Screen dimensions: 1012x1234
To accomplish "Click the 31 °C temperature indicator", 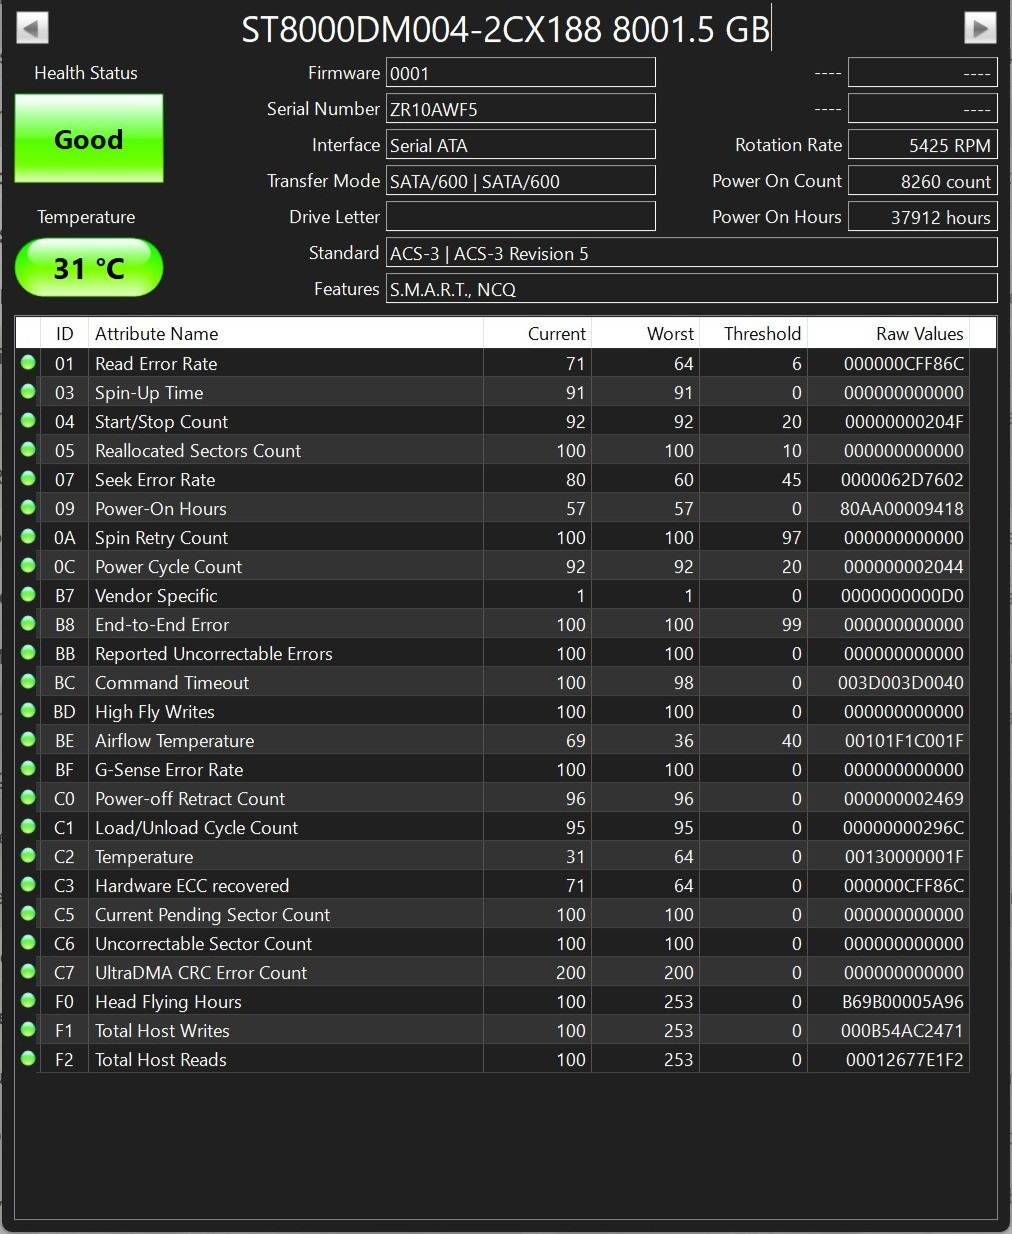I will 89,268.
